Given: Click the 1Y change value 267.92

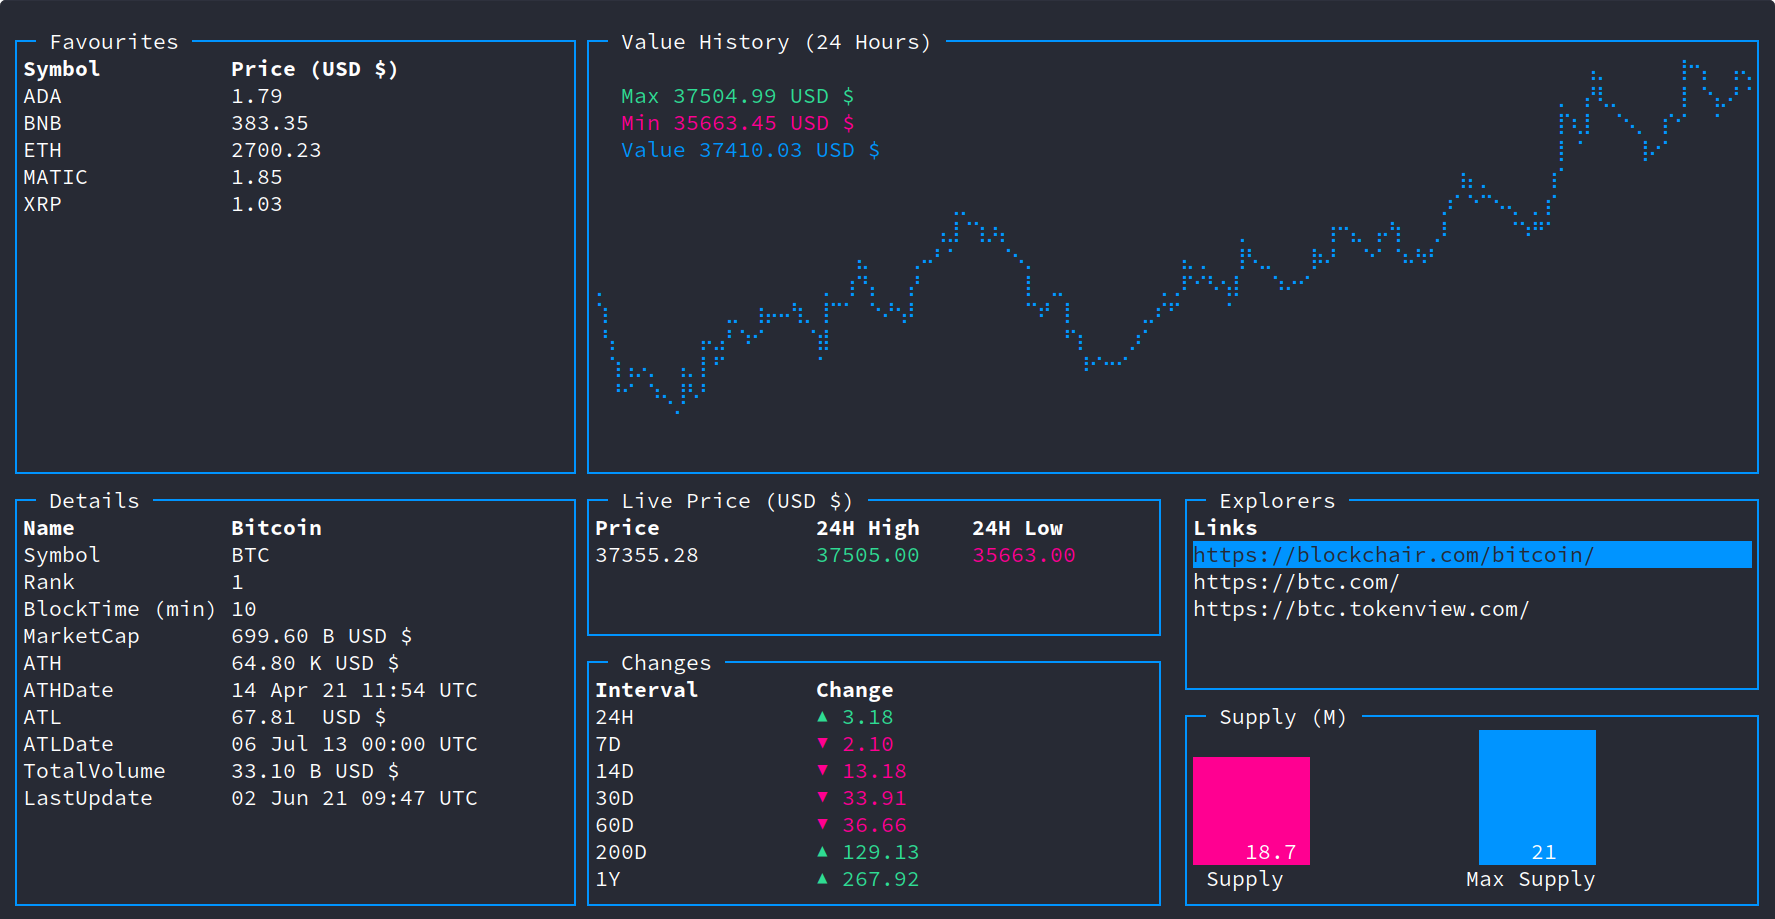Looking at the screenshot, I should point(880,879).
